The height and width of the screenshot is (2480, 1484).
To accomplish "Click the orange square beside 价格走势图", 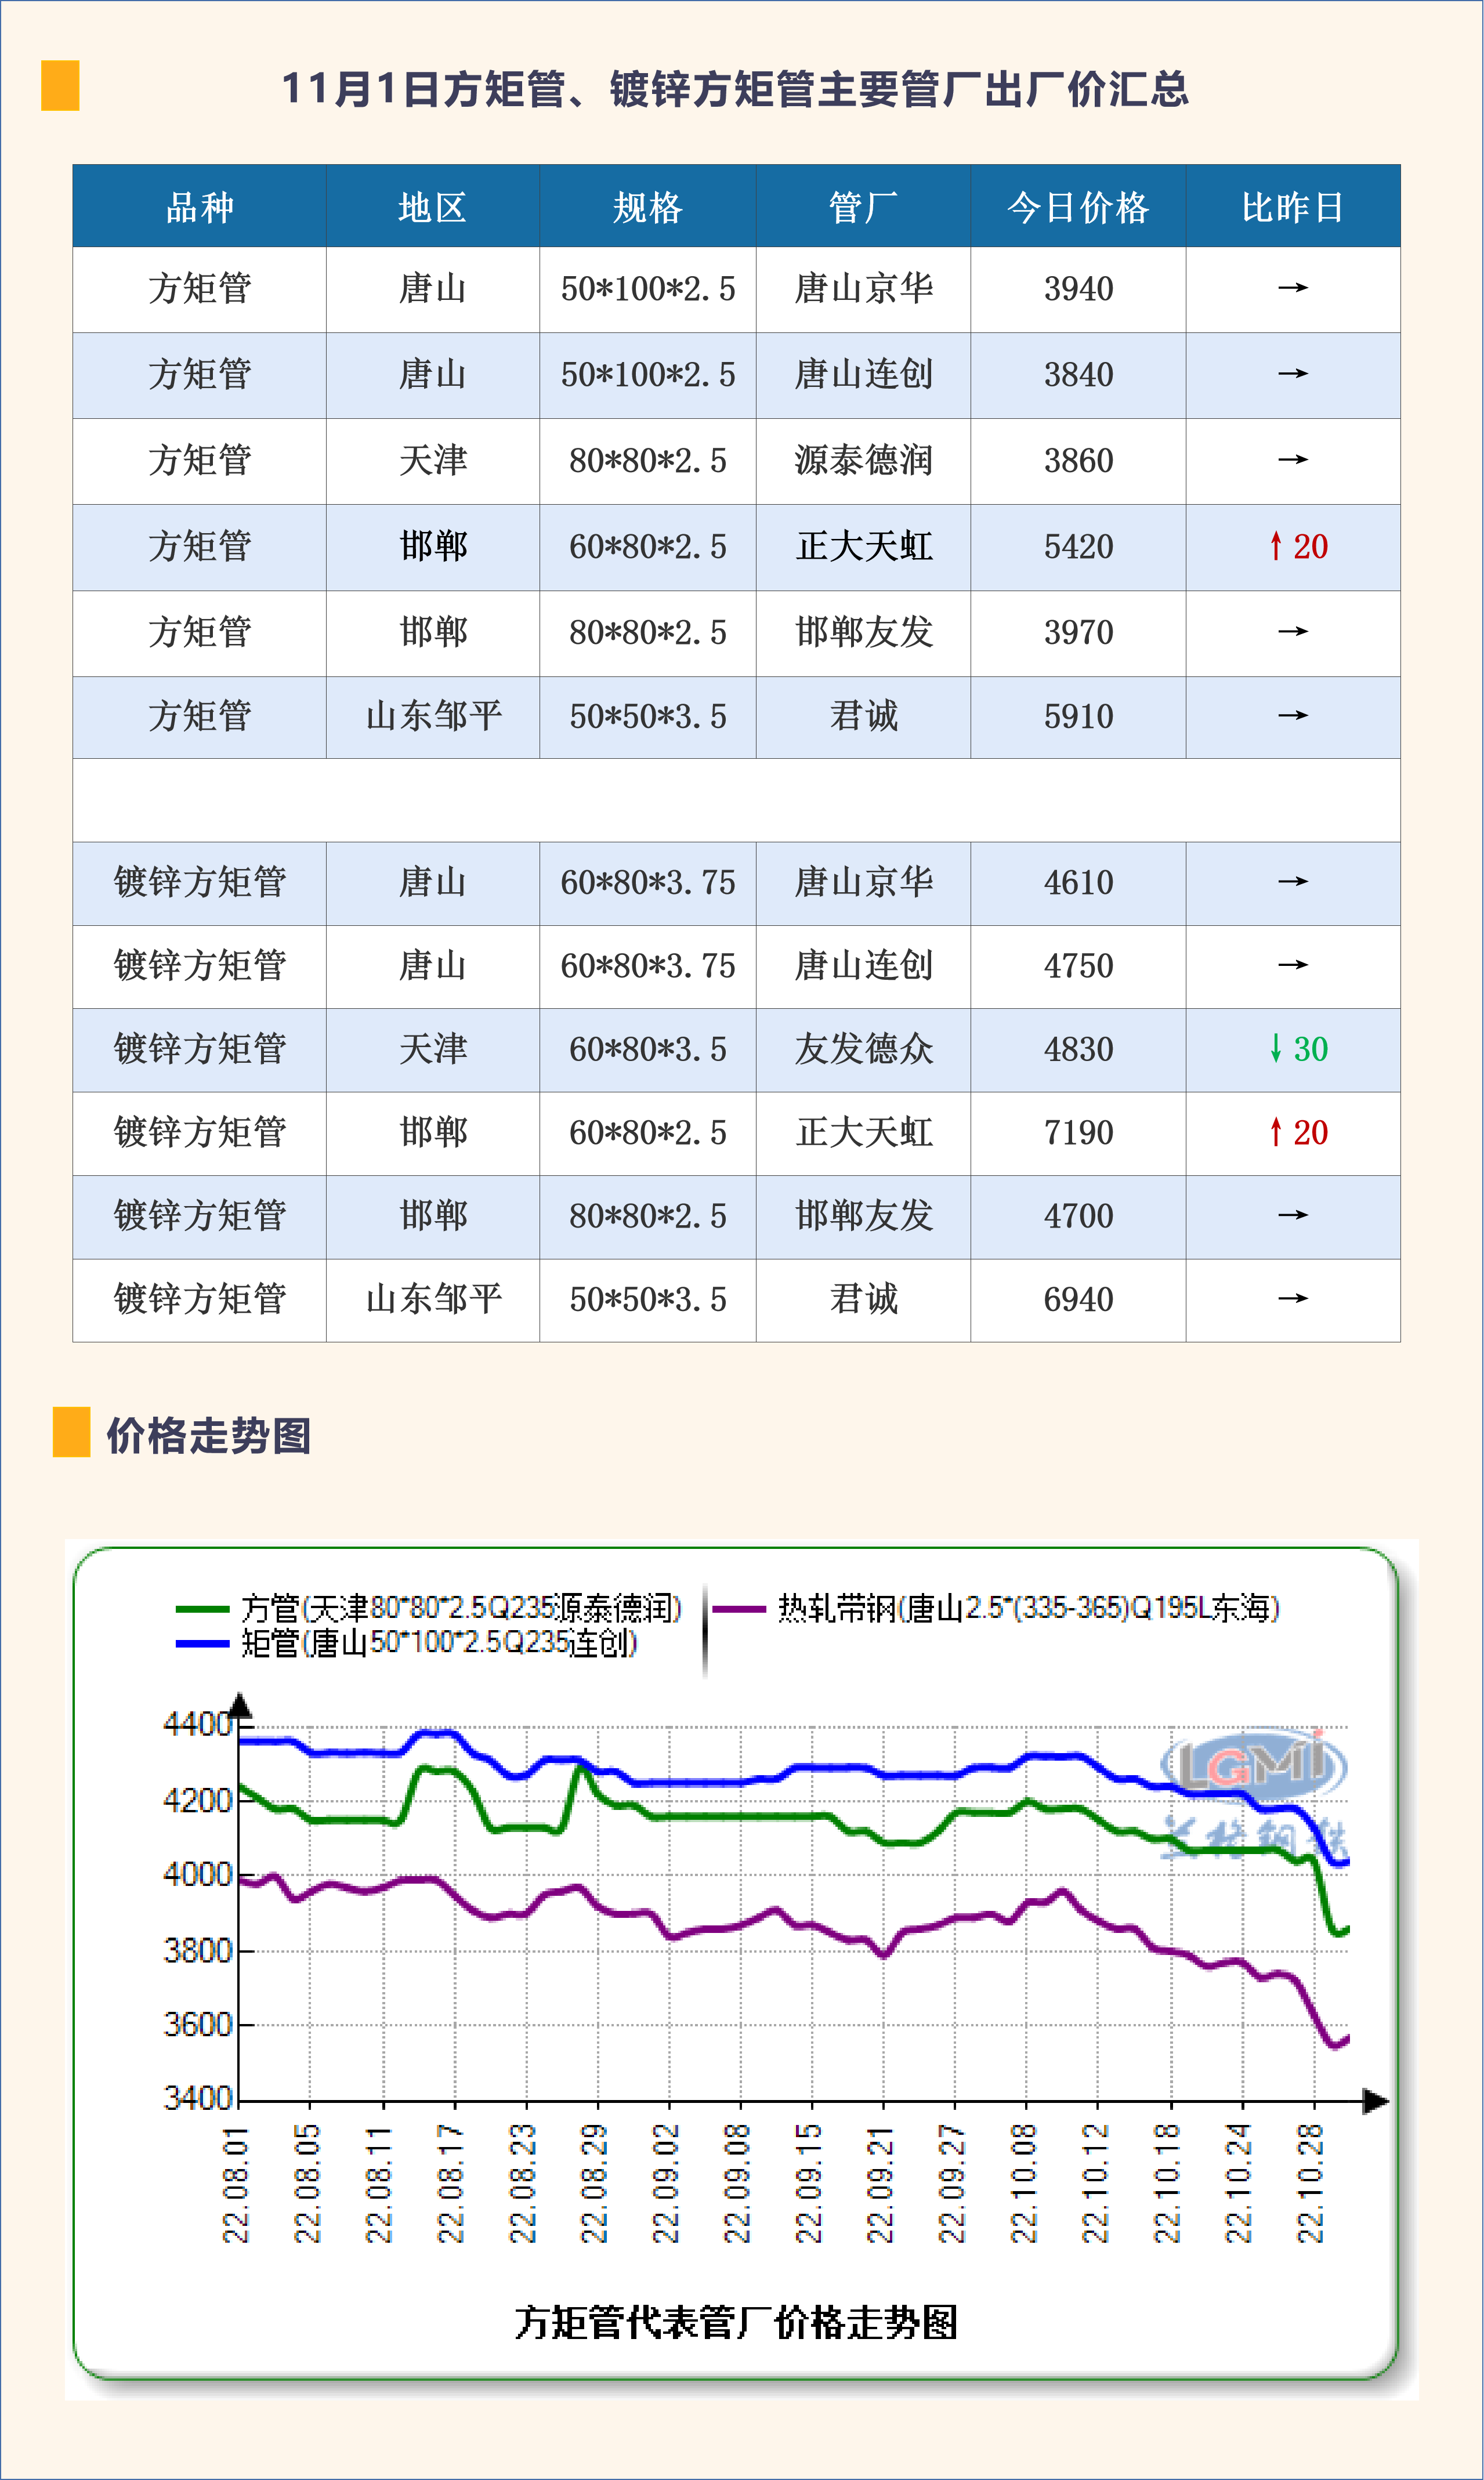I will [71, 1432].
